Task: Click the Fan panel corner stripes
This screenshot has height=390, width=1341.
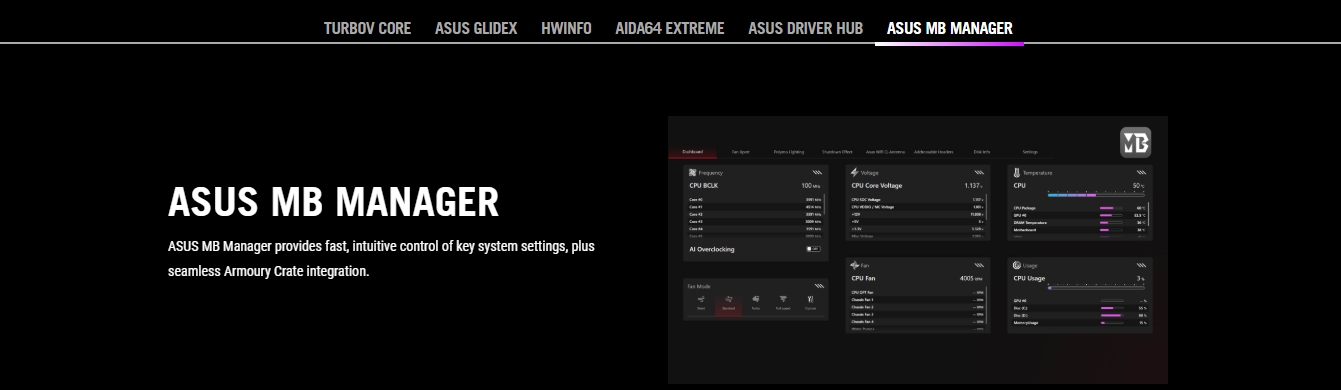Action: point(979,265)
